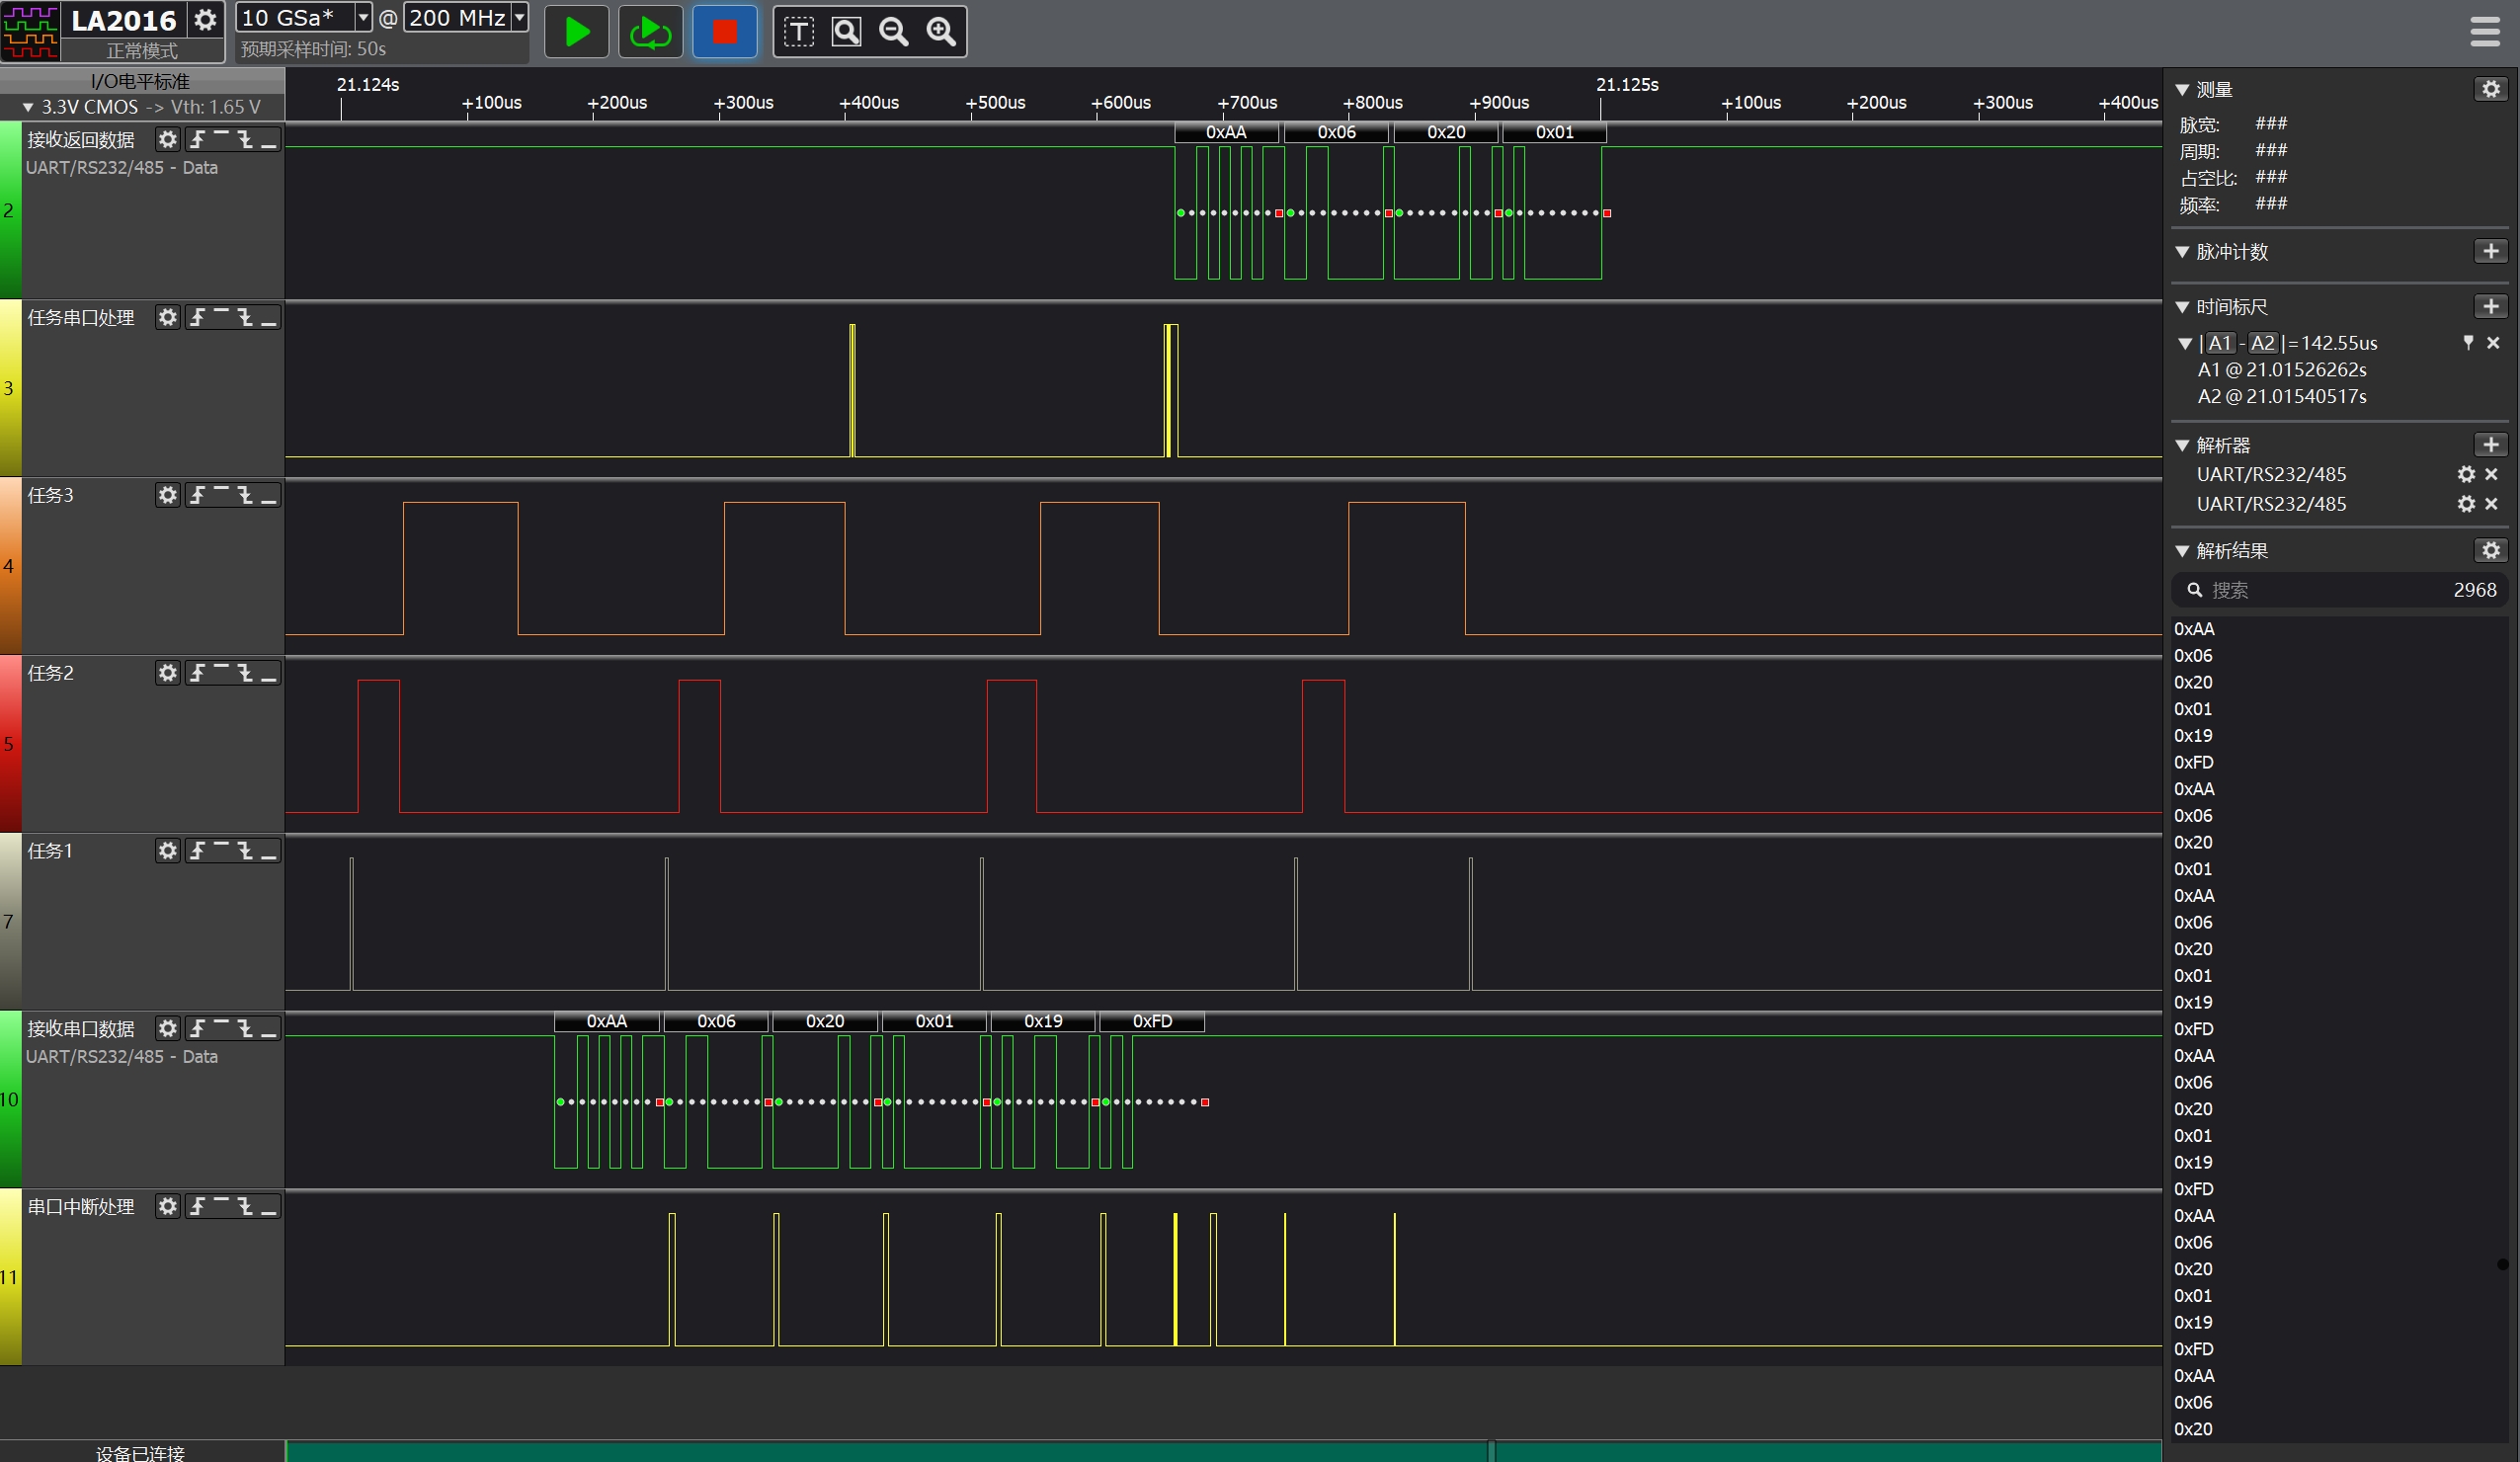The height and width of the screenshot is (1462, 2520).
Task: Delete the A1-A2 time ruler
Action: [x=2493, y=343]
